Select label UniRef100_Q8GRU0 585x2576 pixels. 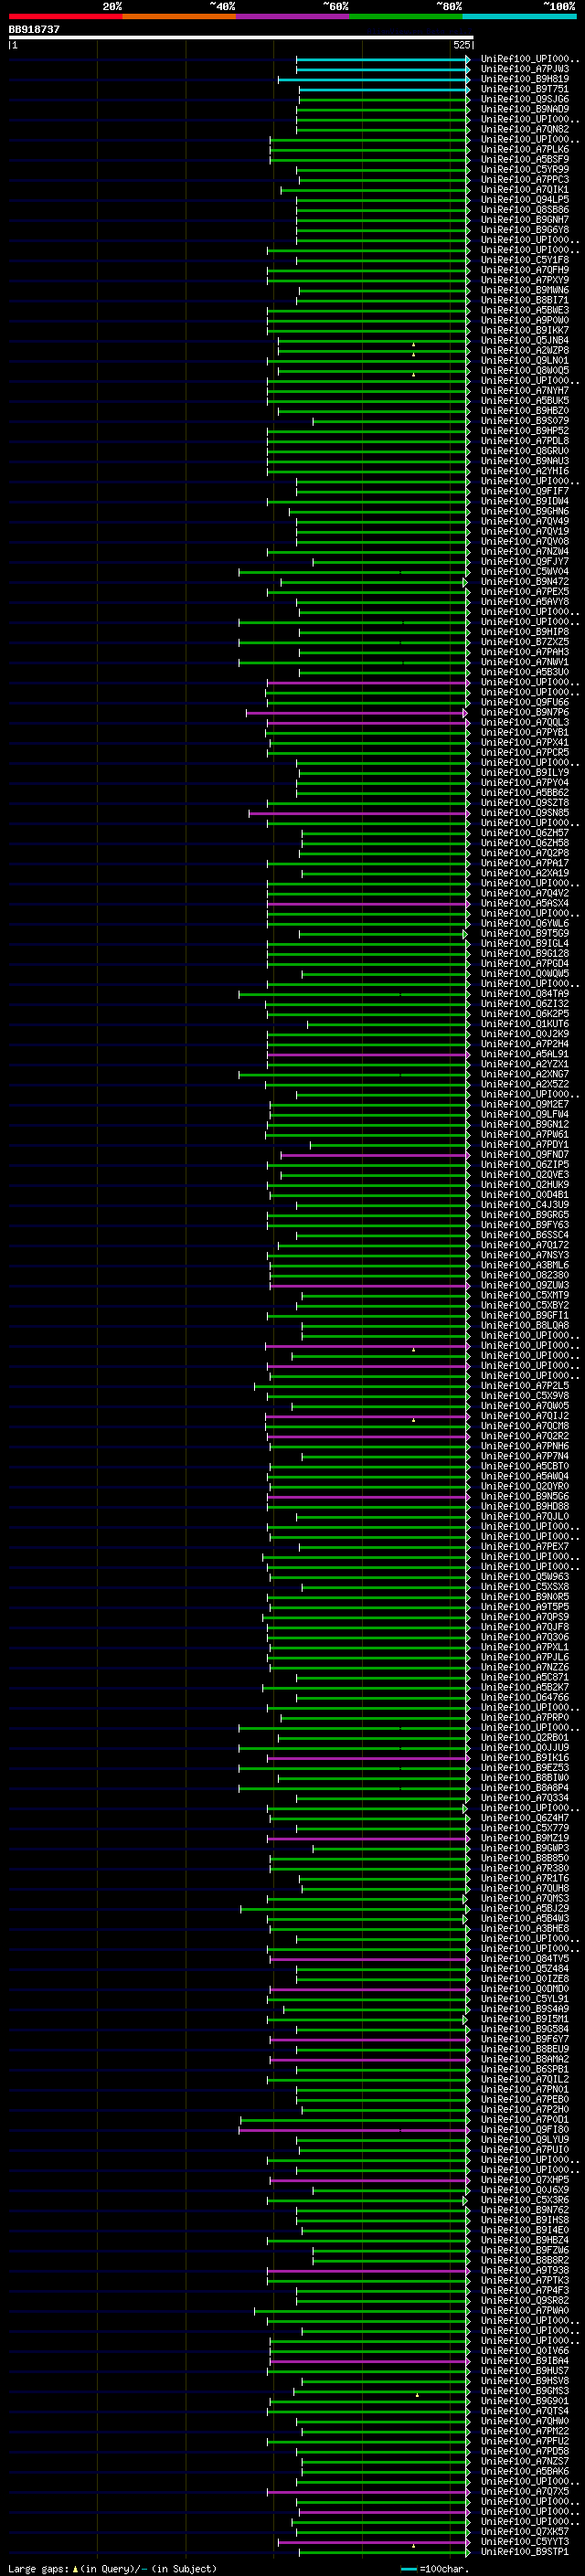coord(525,450)
